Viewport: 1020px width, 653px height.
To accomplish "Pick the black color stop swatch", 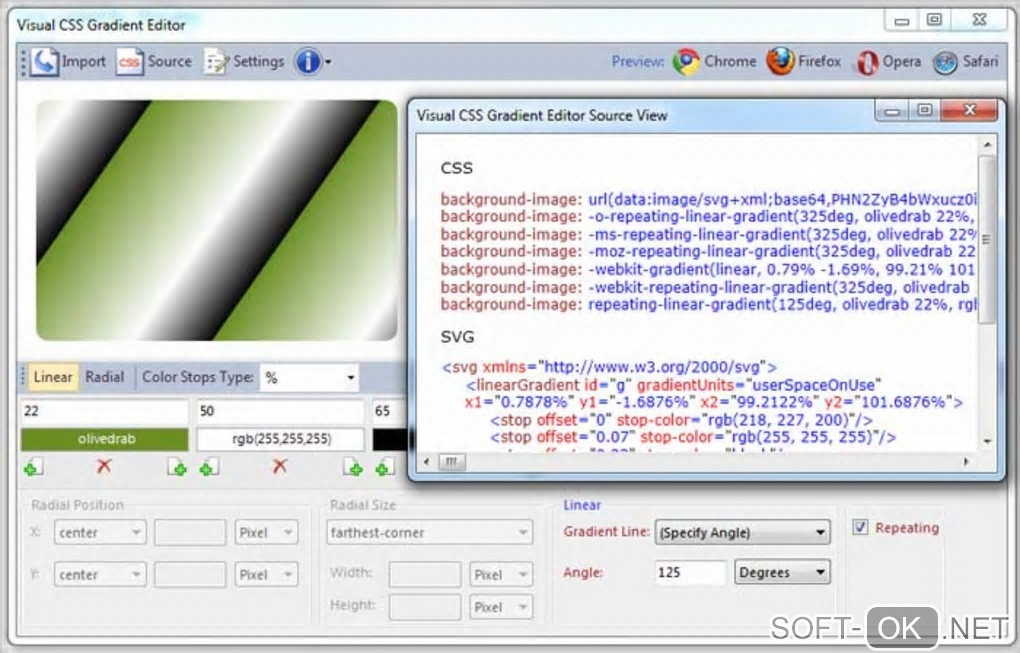I will point(389,439).
